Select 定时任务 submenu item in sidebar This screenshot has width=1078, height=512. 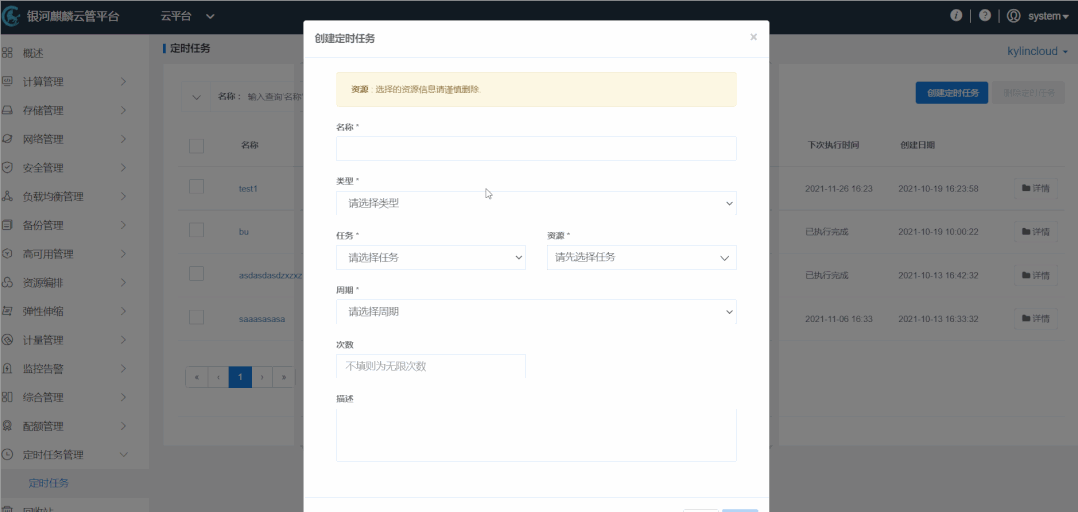click(49, 483)
